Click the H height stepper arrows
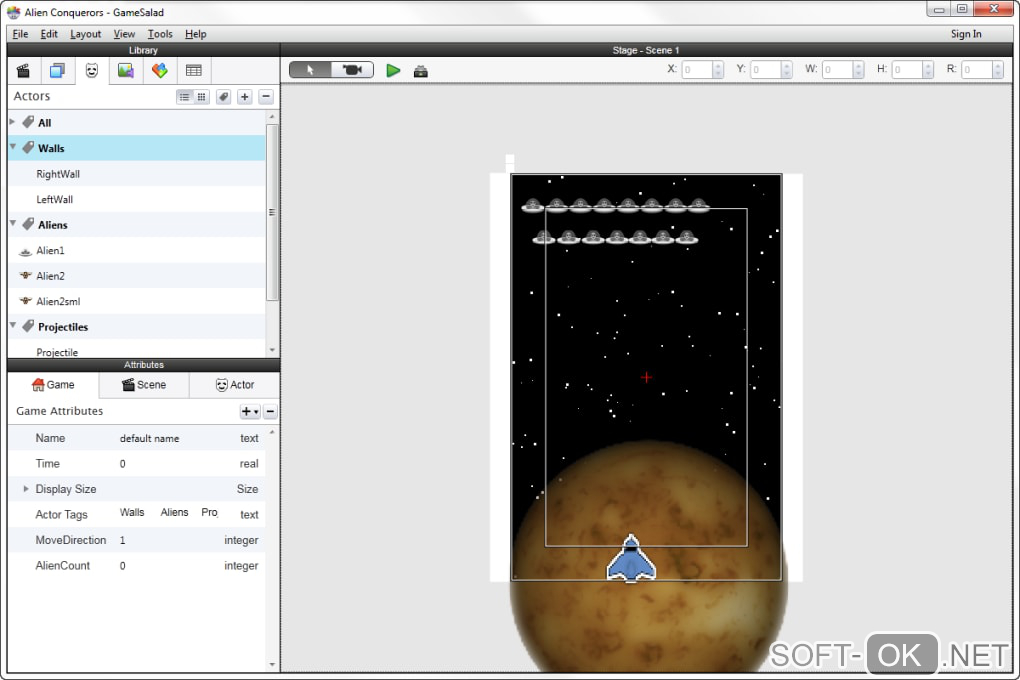The width and height of the screenshot is (1020, 680). point(928,70)
